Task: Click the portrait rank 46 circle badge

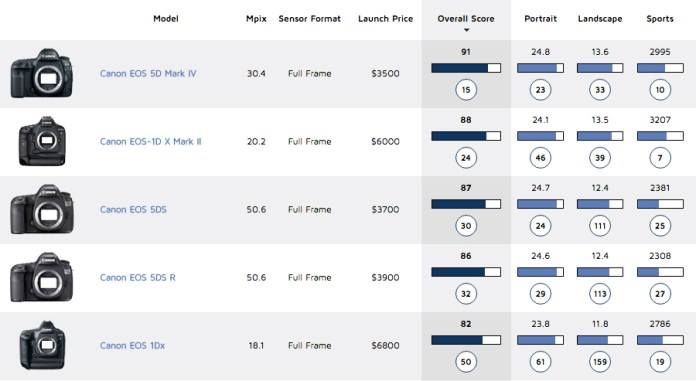Action: coord(540,158)
